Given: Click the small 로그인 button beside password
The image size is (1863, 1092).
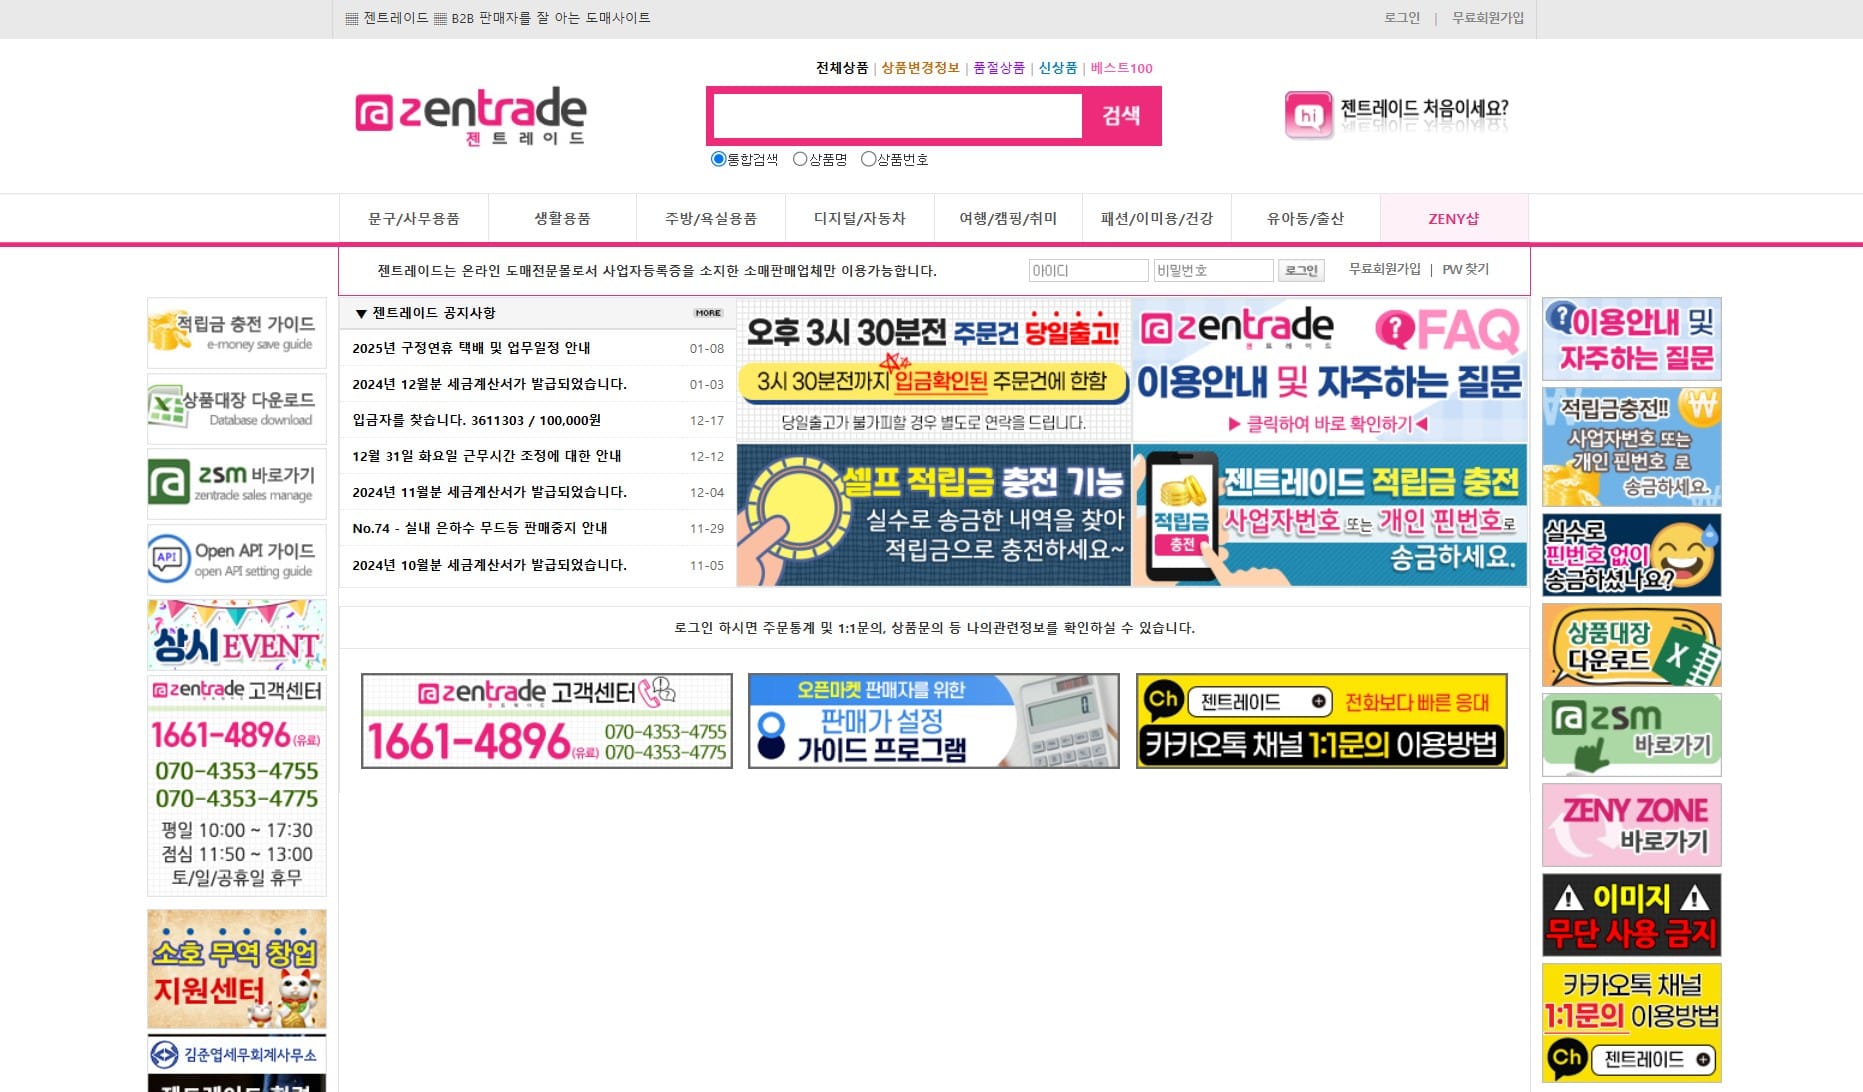Looking at the screenshot, I should point(1301,270).
